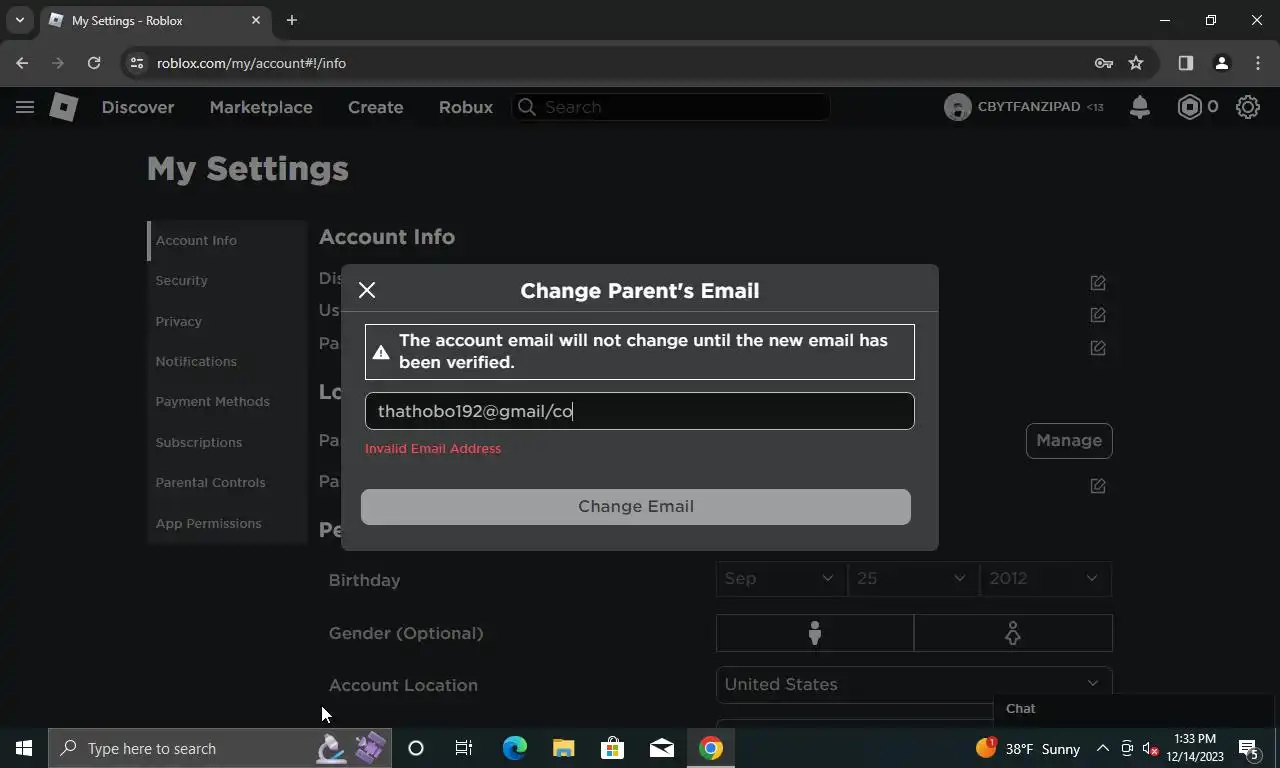Open the notifications bell
Viewport: 1280px width, 768px height.
click(x=1139, y=107)
